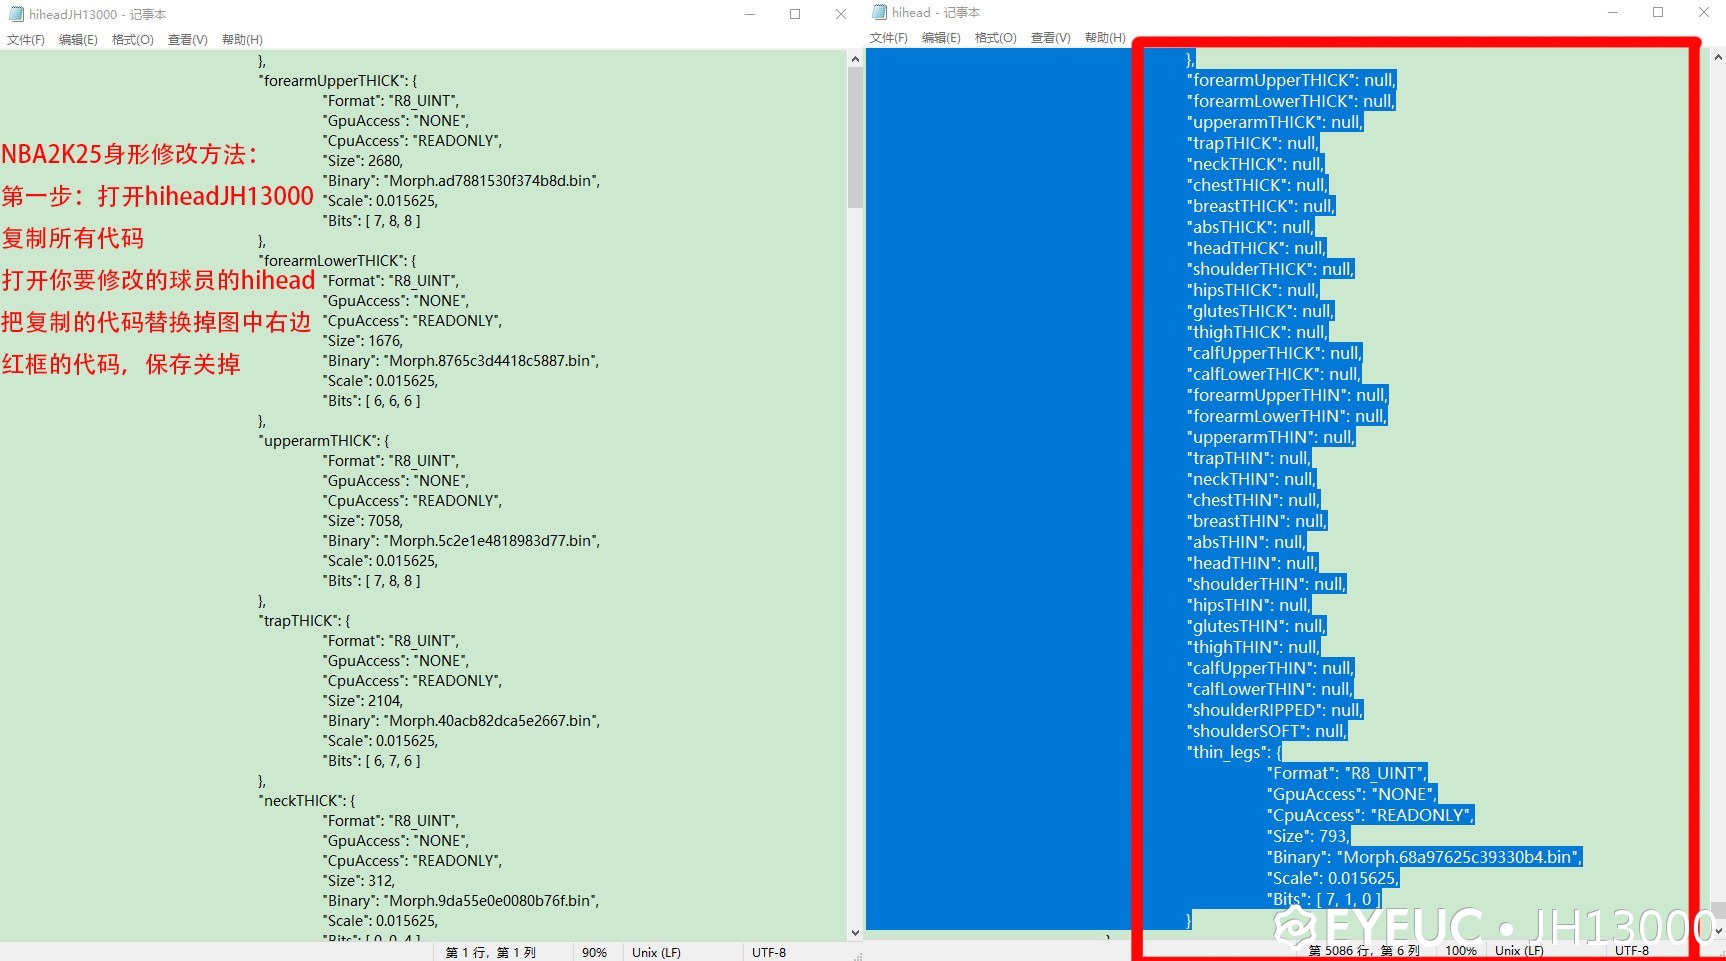Click the left window's vertical scrollbar thumb

[855, 138]
